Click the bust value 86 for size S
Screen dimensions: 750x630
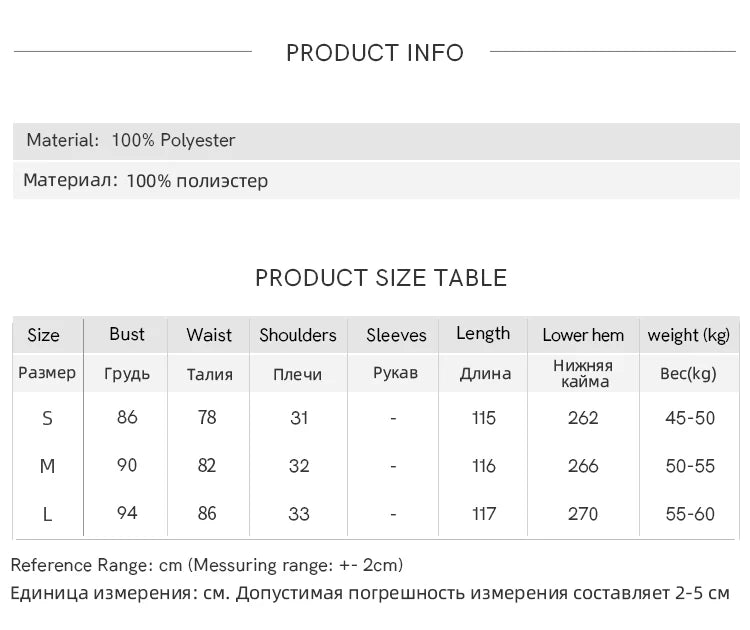click(127, 417)
